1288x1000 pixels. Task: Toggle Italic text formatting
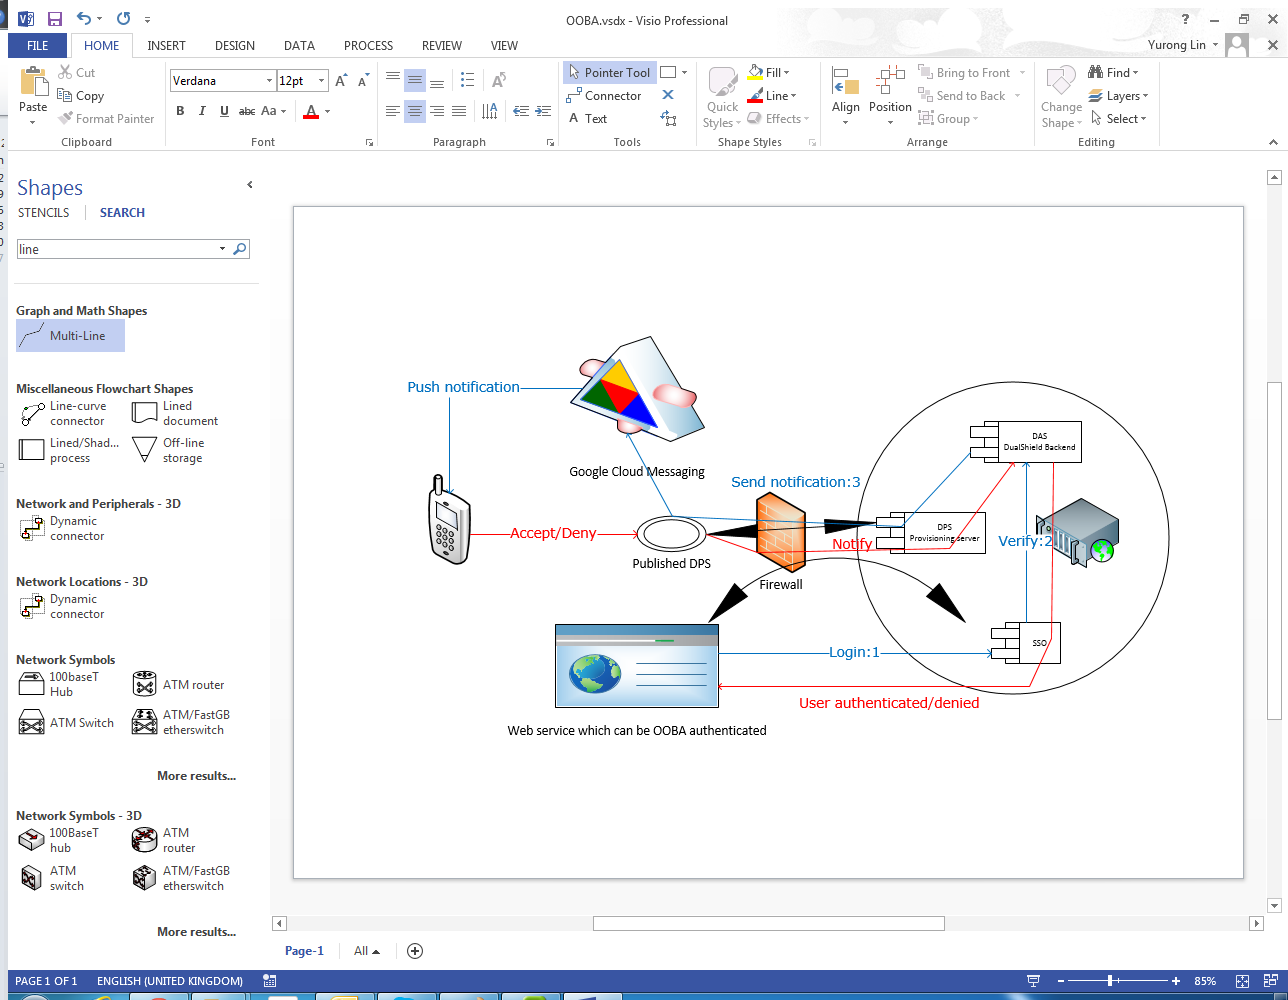(x=202, y=111)
